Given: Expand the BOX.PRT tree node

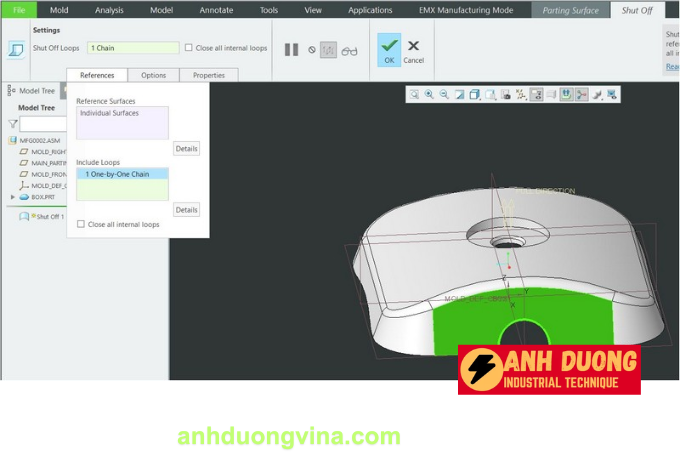Looking at the screenshot, I should click(x=13, y=197).
